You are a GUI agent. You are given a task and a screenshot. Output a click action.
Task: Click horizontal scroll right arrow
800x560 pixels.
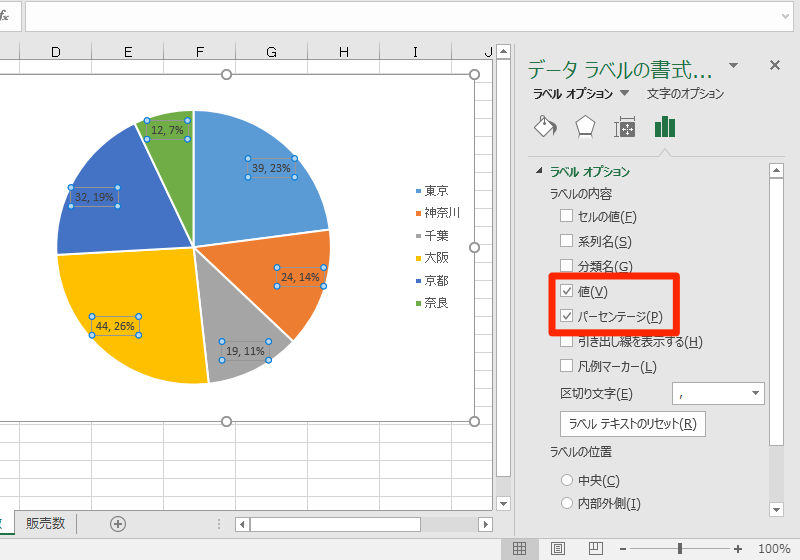[486, 524]
